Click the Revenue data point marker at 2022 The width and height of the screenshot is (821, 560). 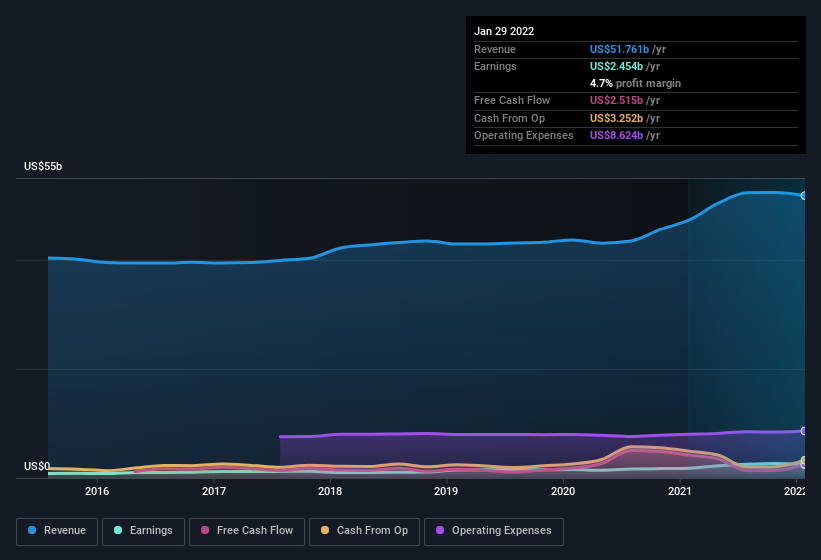point(803,196)
